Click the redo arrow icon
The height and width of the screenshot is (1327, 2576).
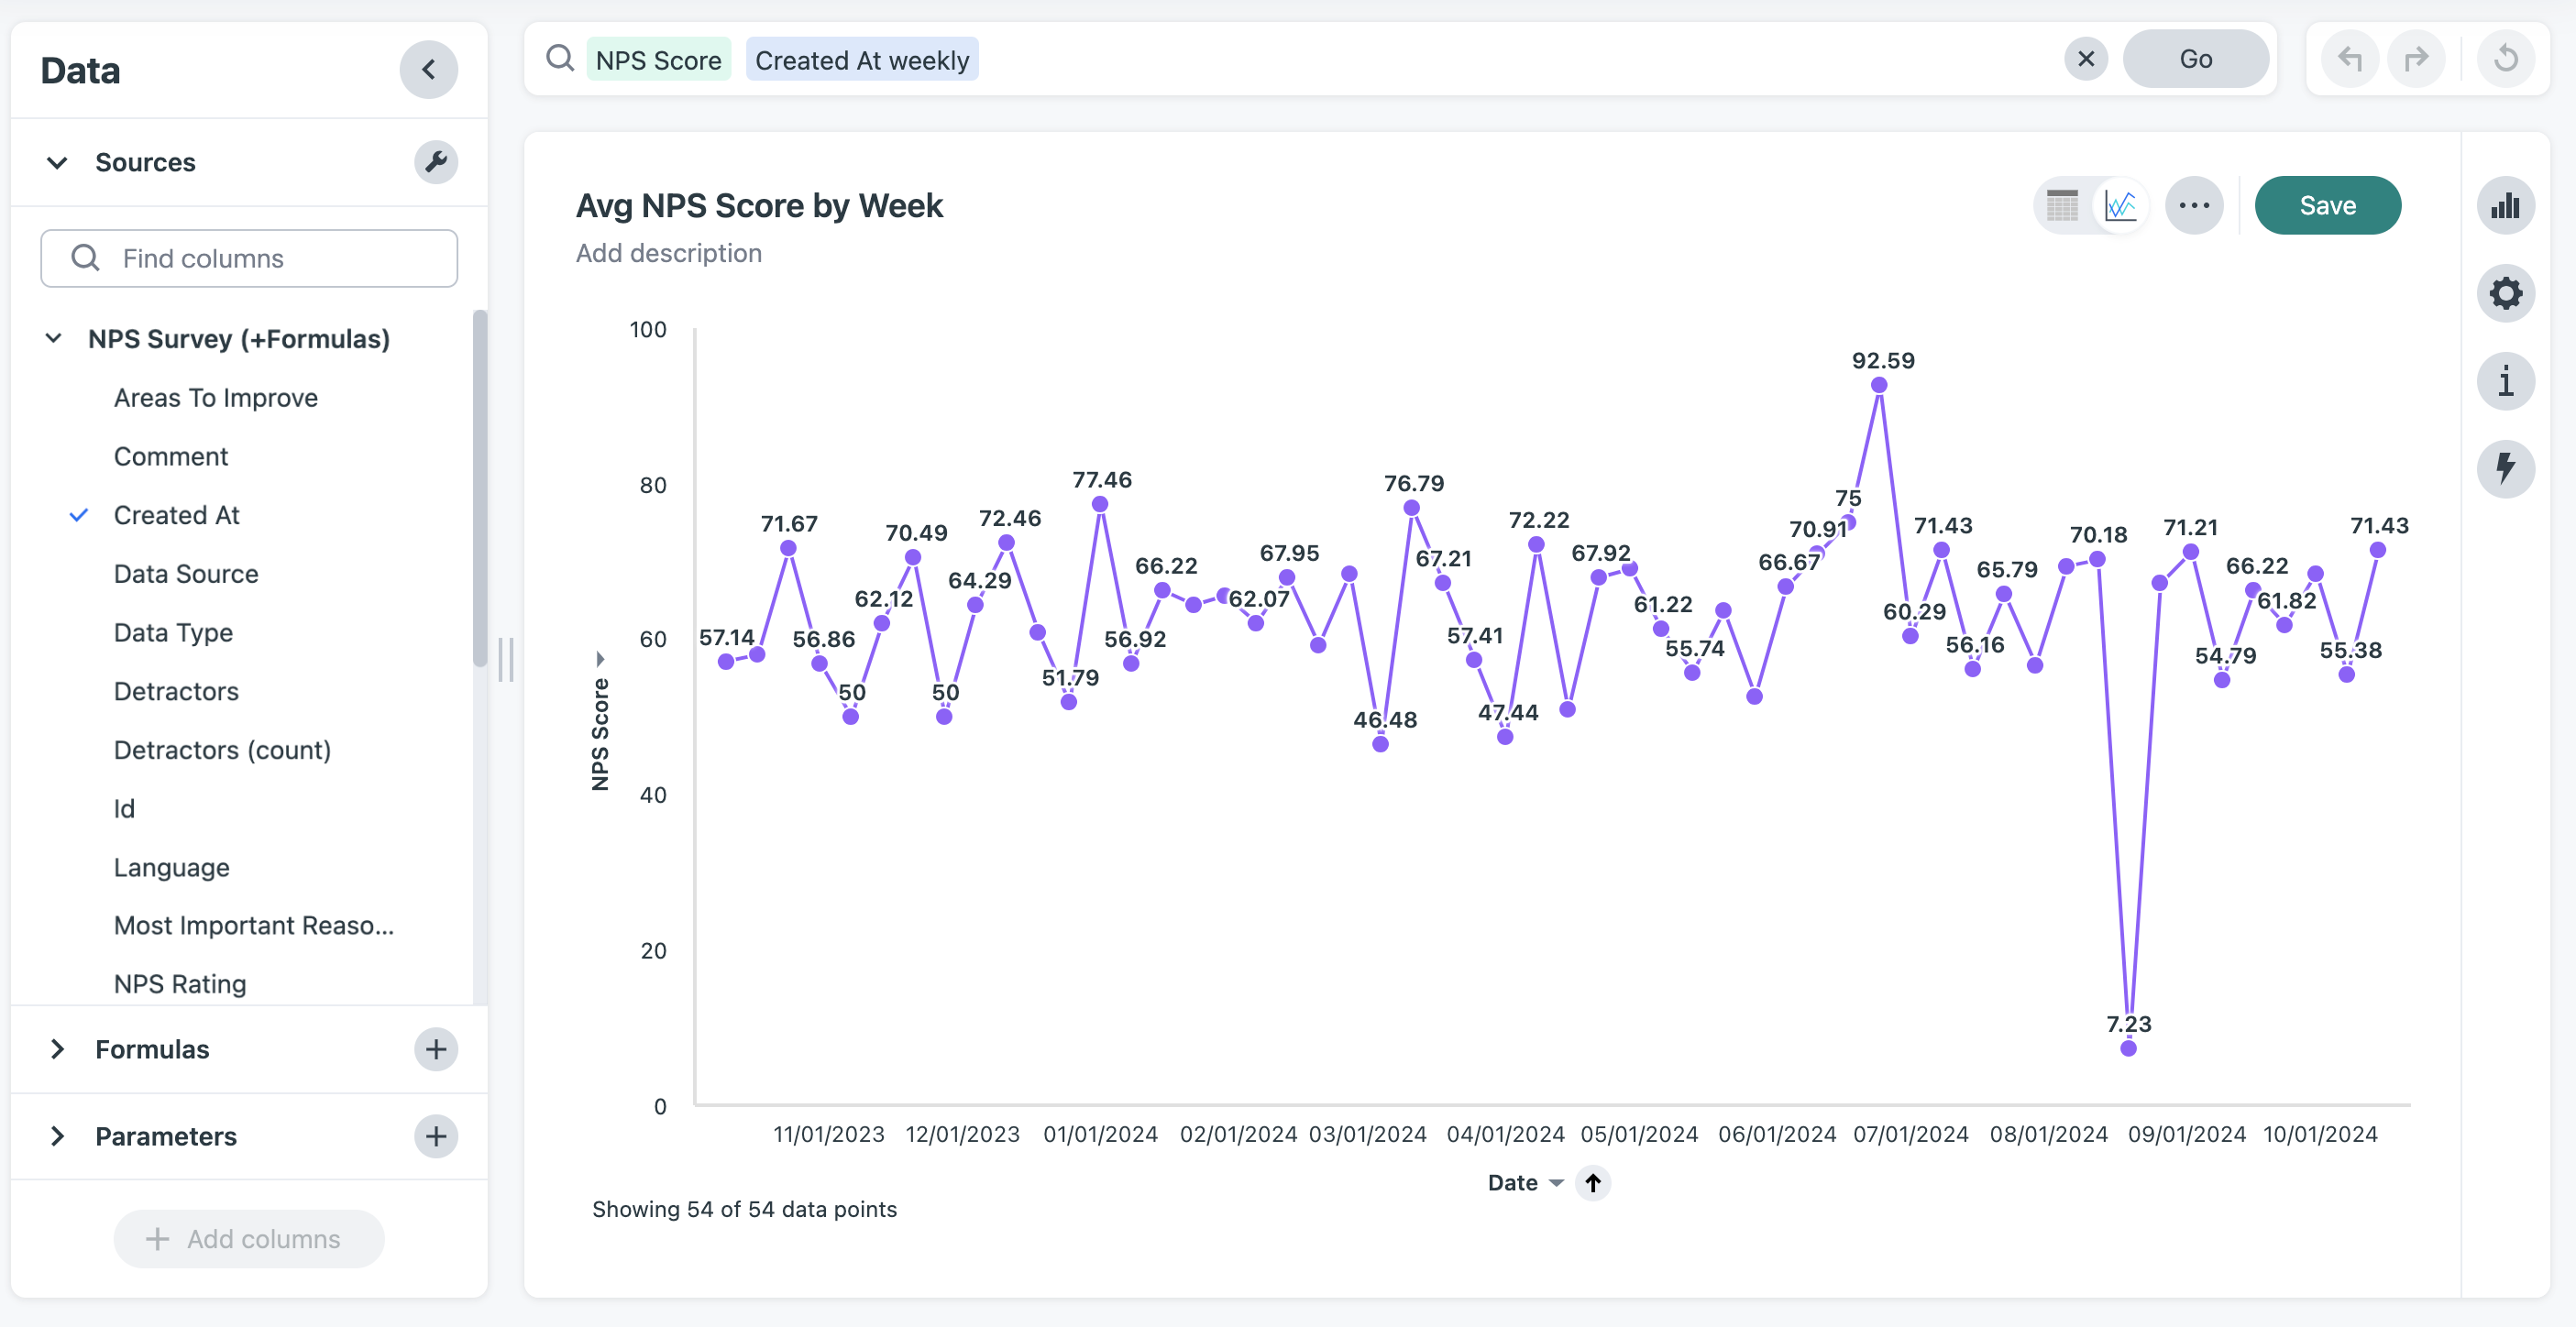2416,59
